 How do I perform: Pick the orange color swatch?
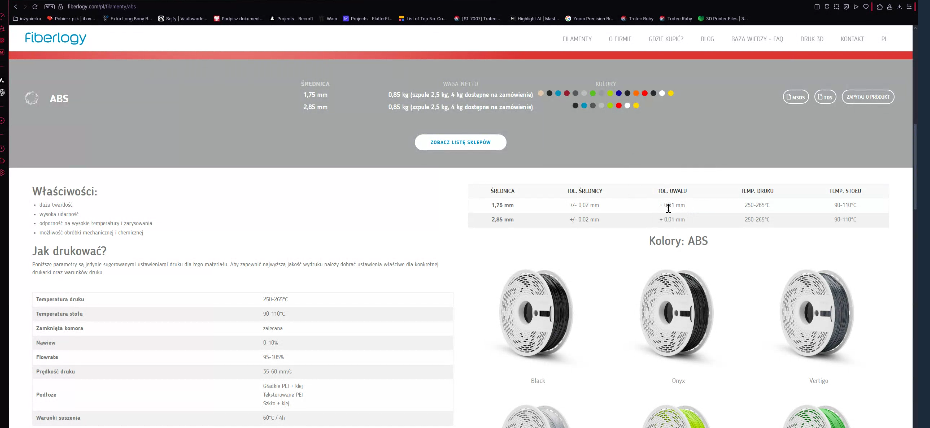(636, 93)
